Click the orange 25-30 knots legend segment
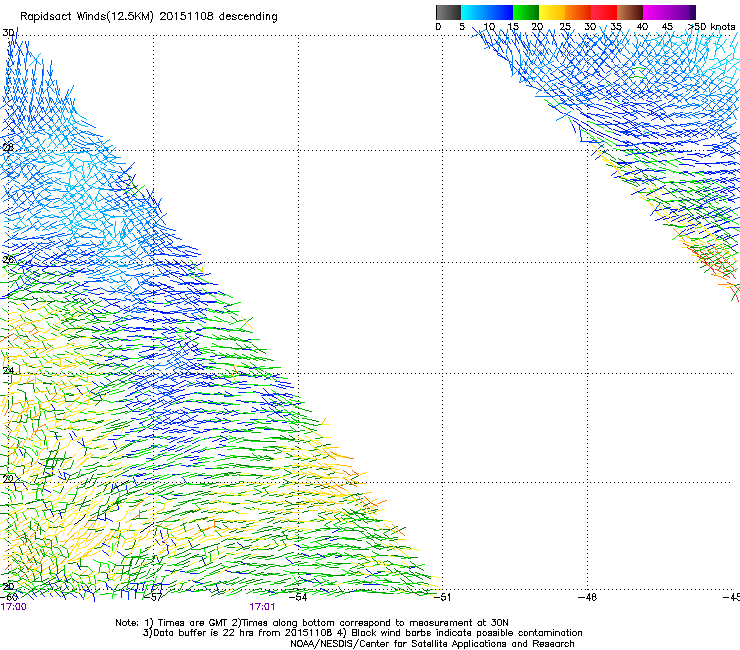This screenshot has width=740, height=650. [x=578, y=12]
